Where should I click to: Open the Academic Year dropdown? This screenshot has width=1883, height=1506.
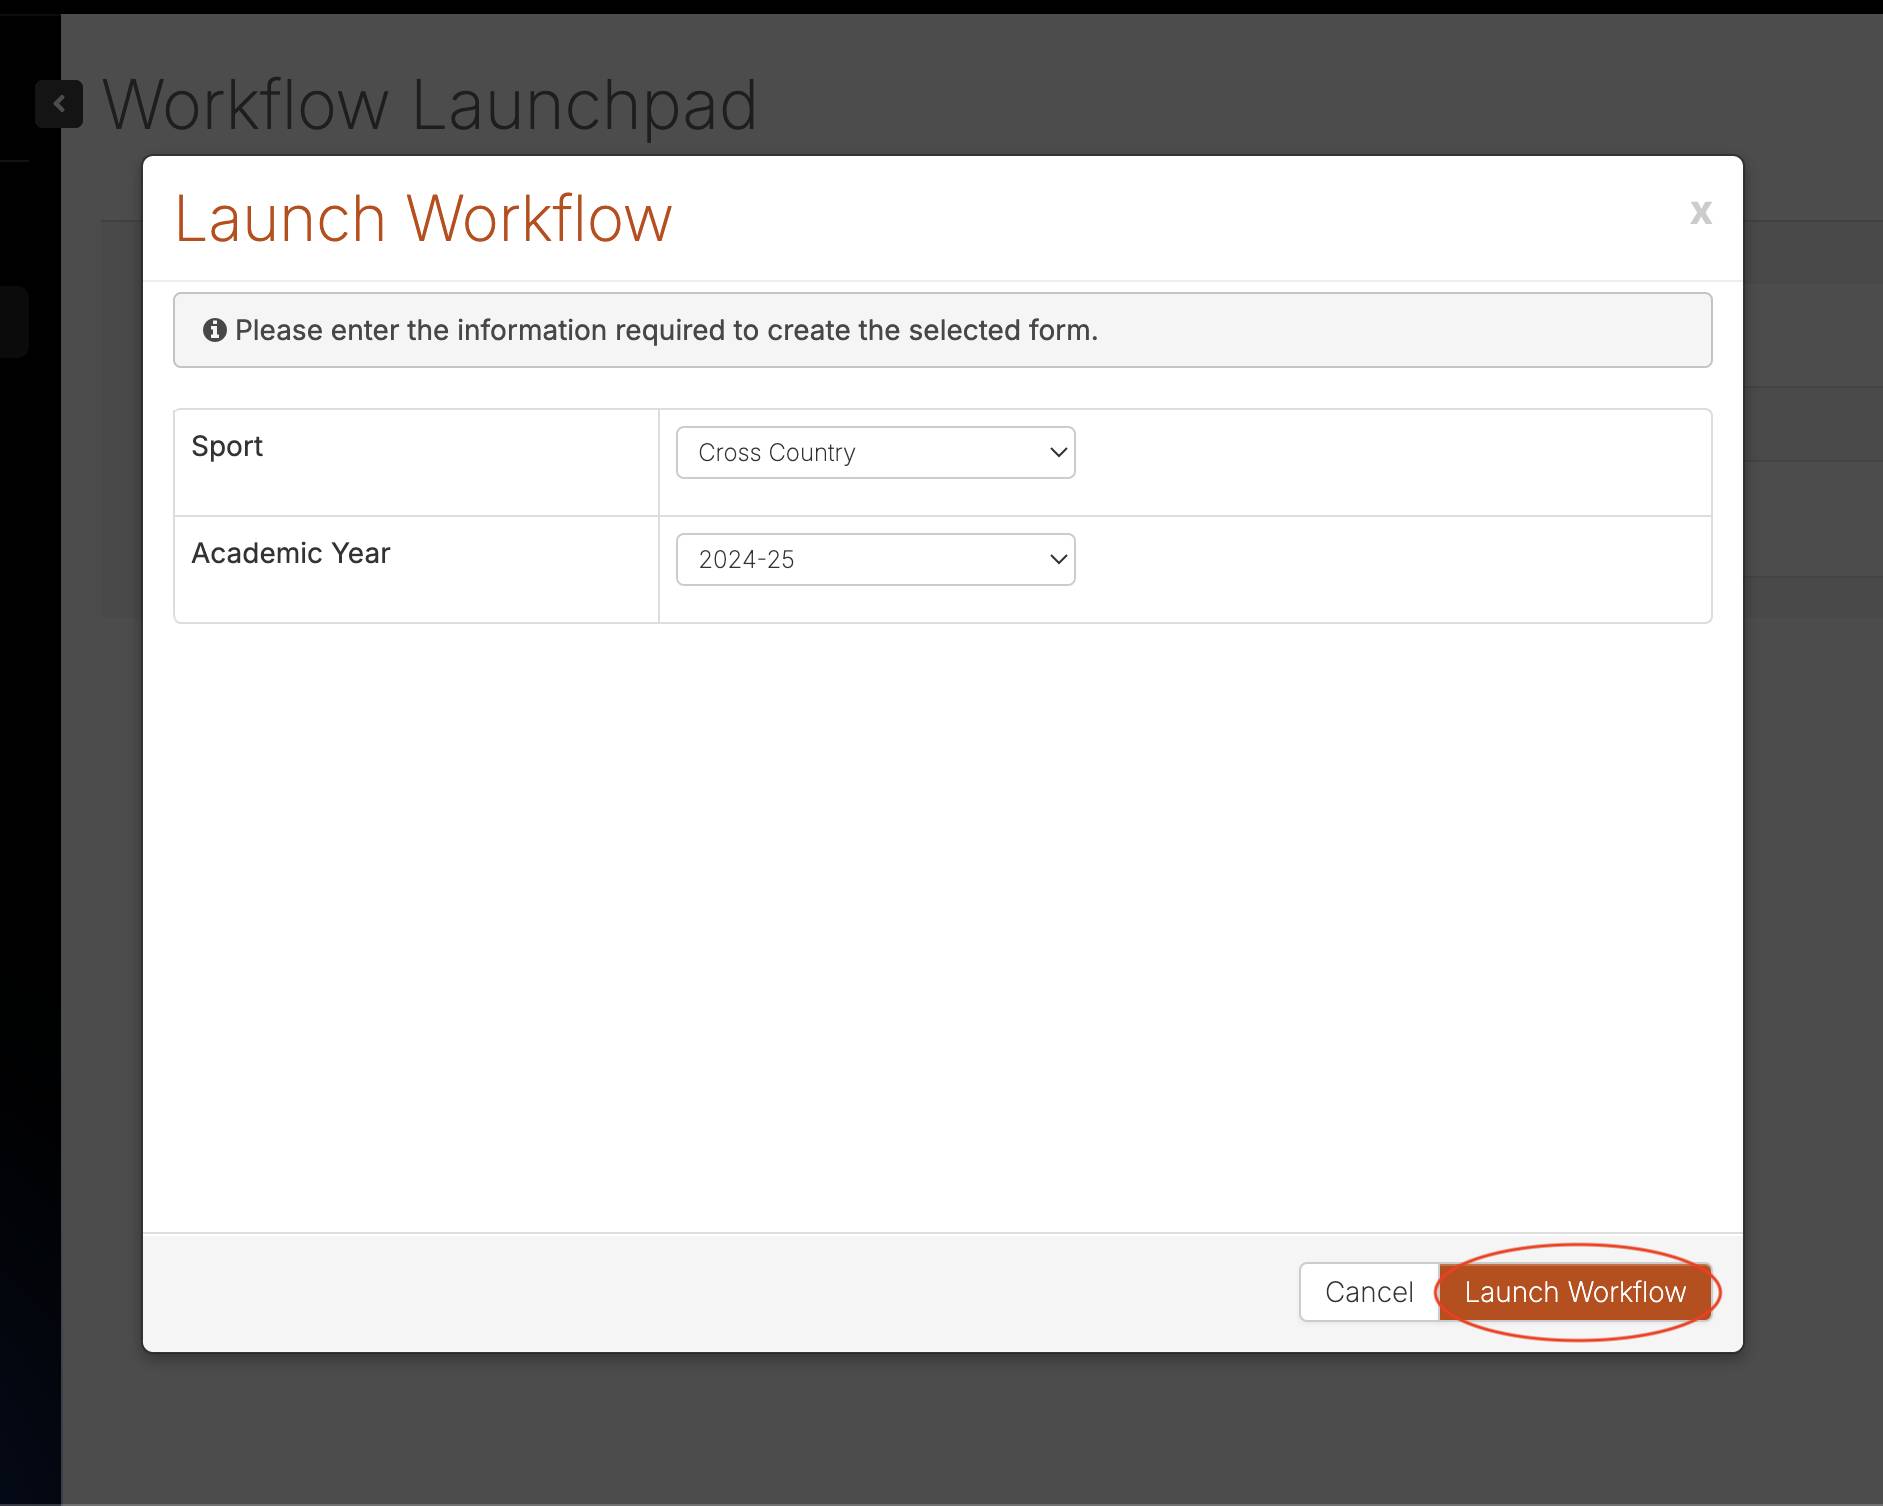(874, 559)
